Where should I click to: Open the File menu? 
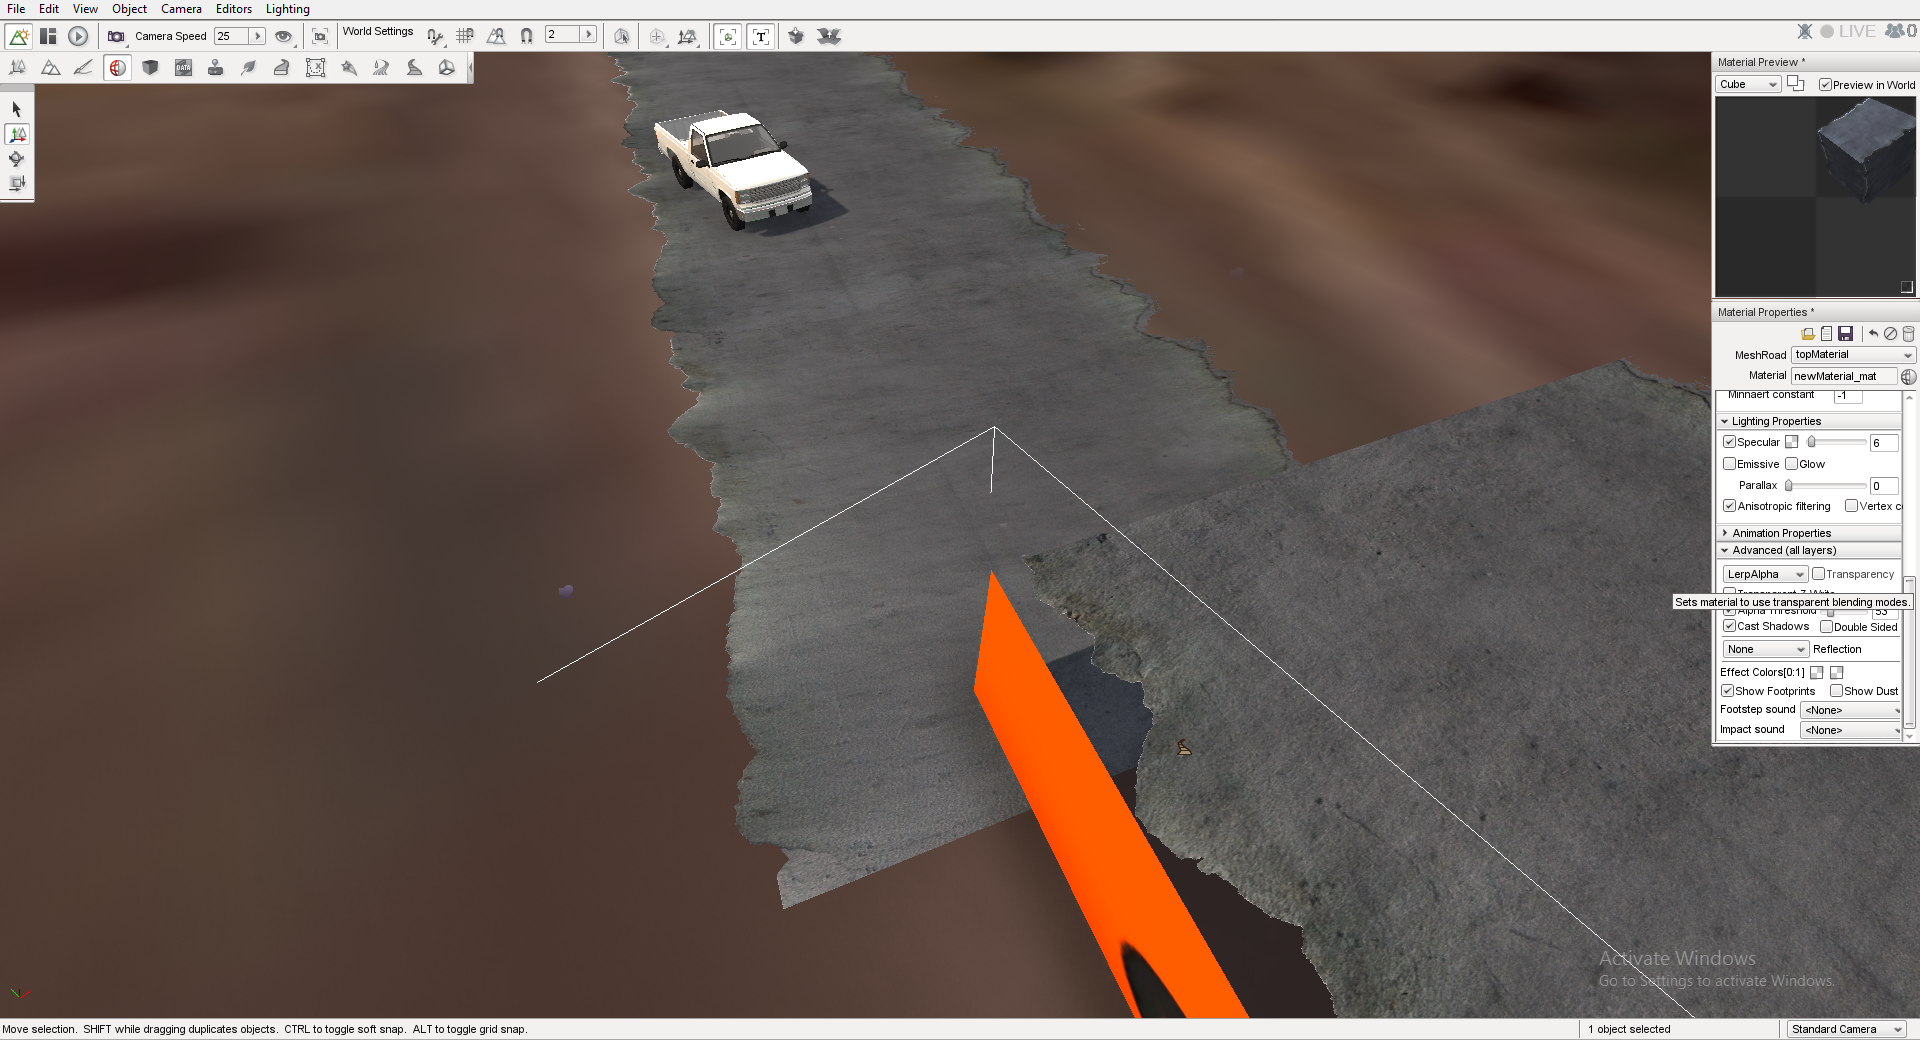tap(16, 9)
